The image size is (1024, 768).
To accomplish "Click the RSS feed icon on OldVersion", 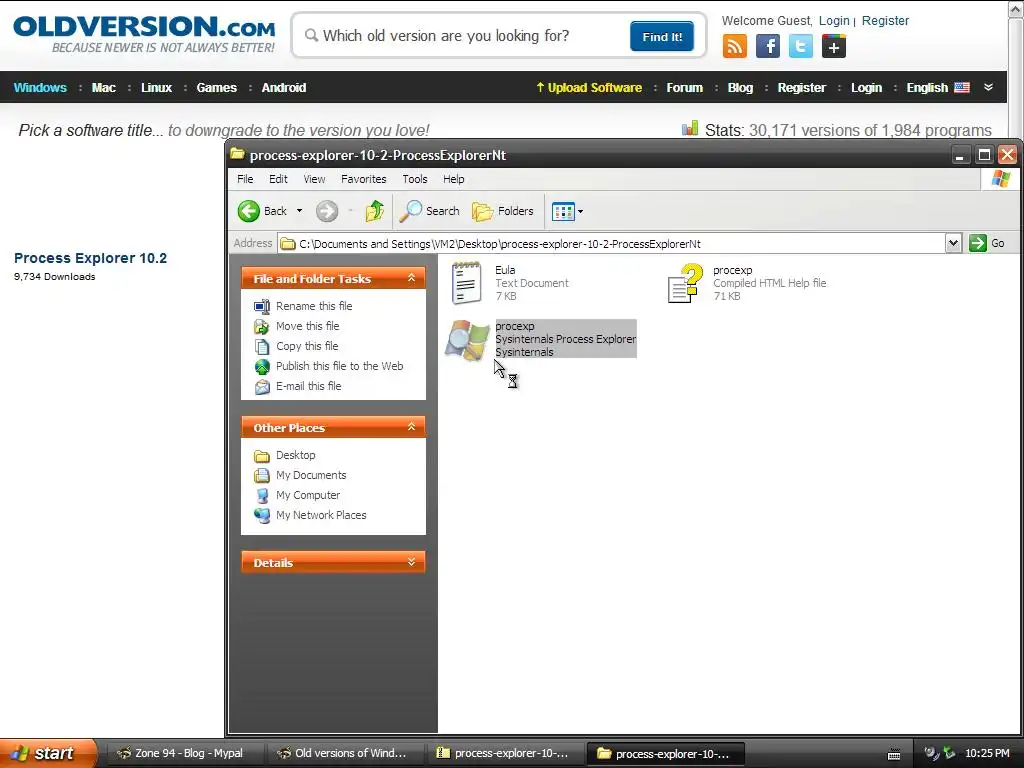I will click(735, 46).
